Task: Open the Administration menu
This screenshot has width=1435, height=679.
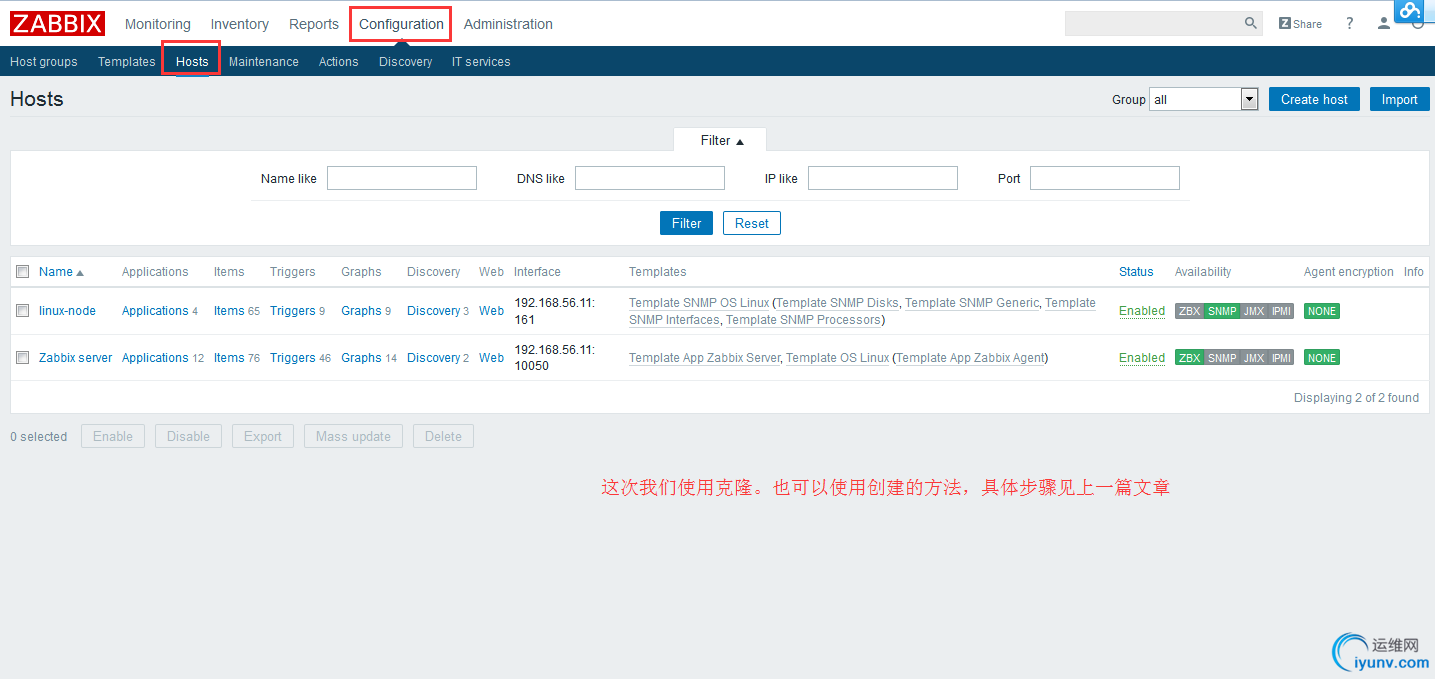Action: click(508, 24)
